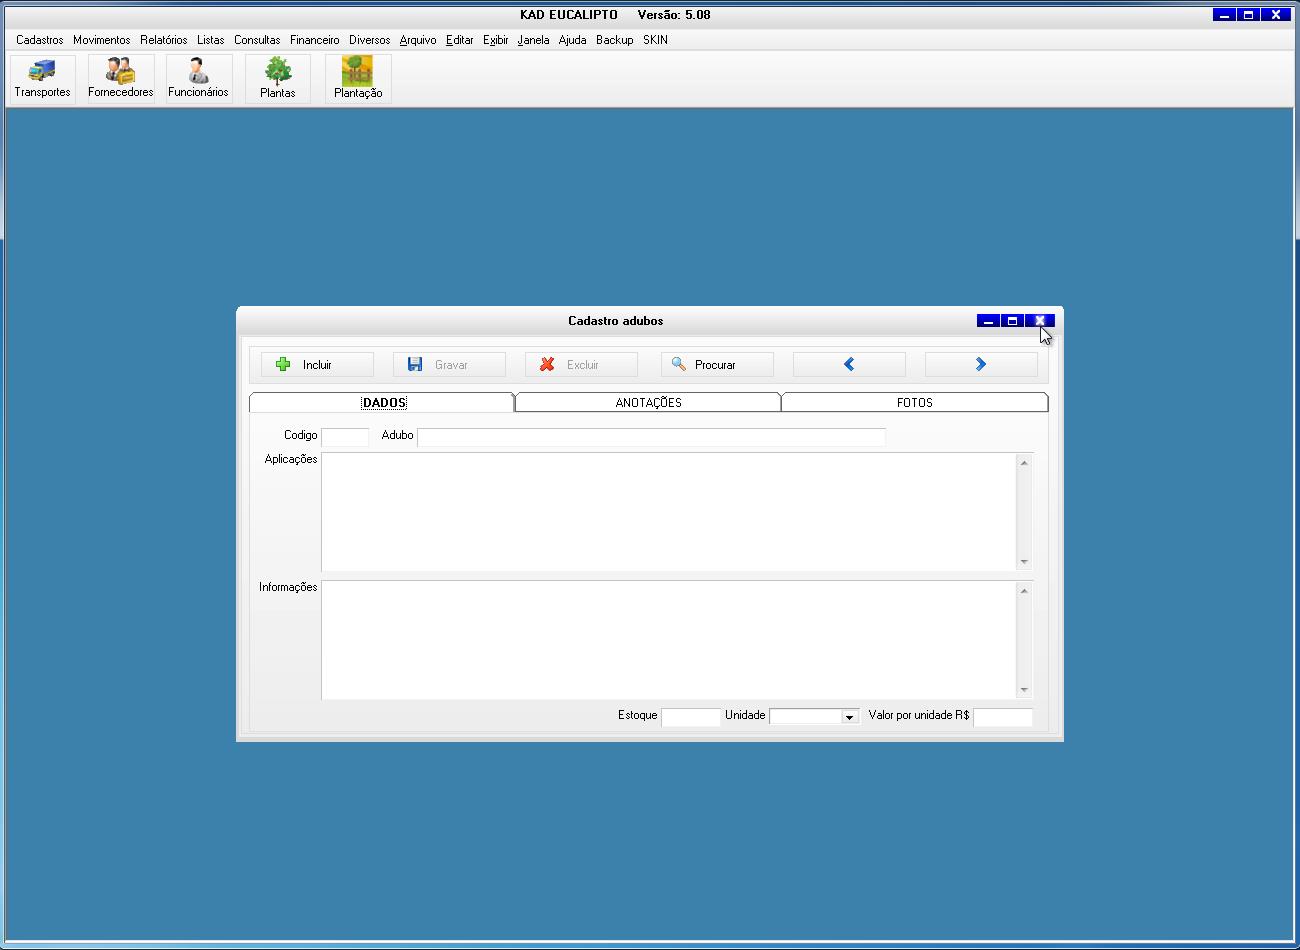1300x950 pixels.
Task: Minimize the Cadastro adubos window
Action: (x=988, y=321)
